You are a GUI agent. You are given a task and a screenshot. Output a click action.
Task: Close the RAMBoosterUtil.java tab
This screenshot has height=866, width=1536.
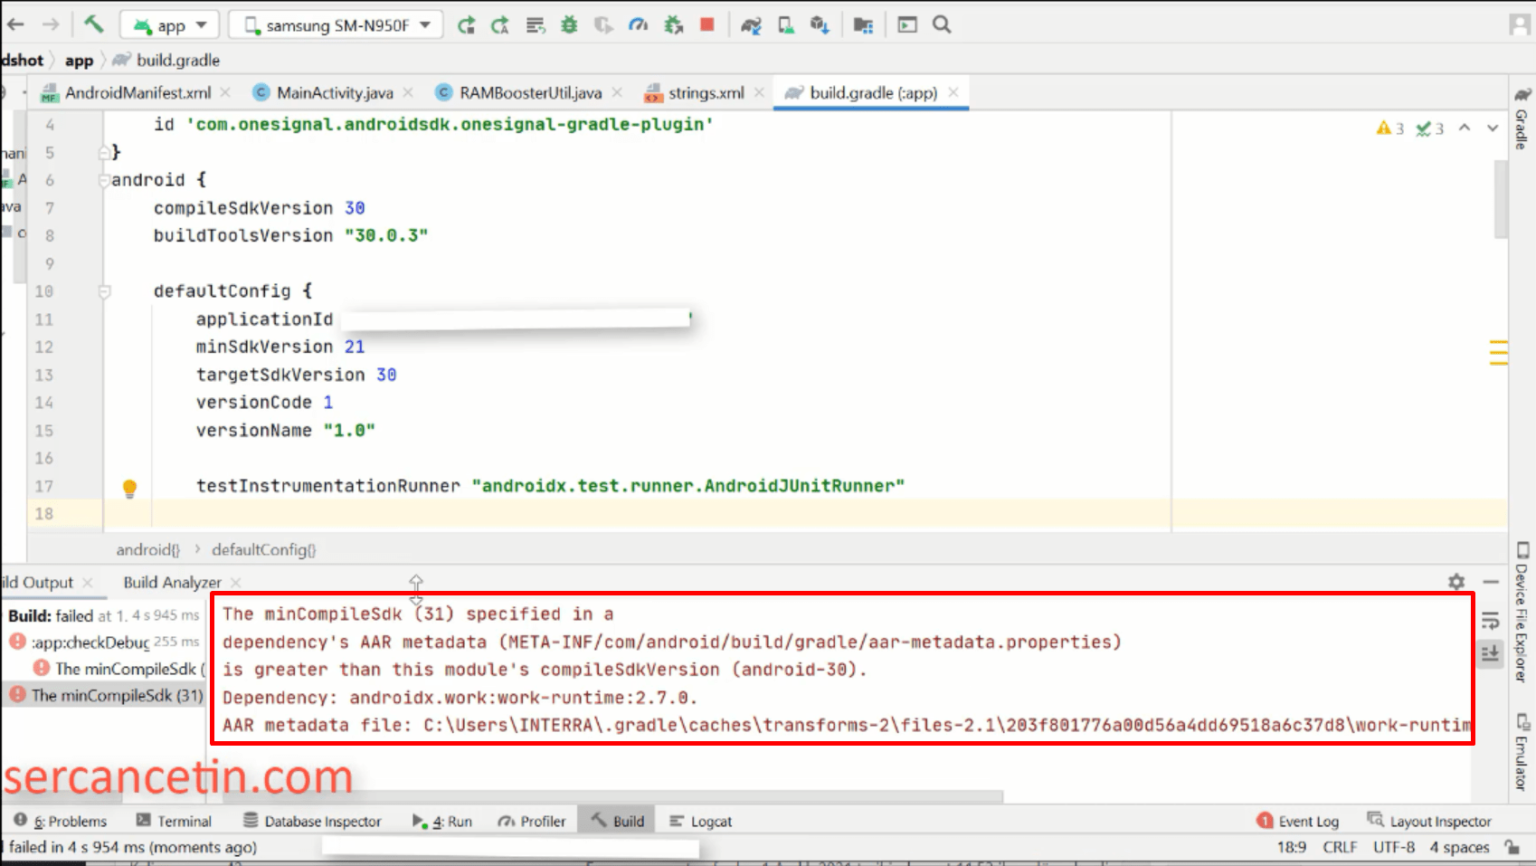pyautogui.click(x=617, y=93)
